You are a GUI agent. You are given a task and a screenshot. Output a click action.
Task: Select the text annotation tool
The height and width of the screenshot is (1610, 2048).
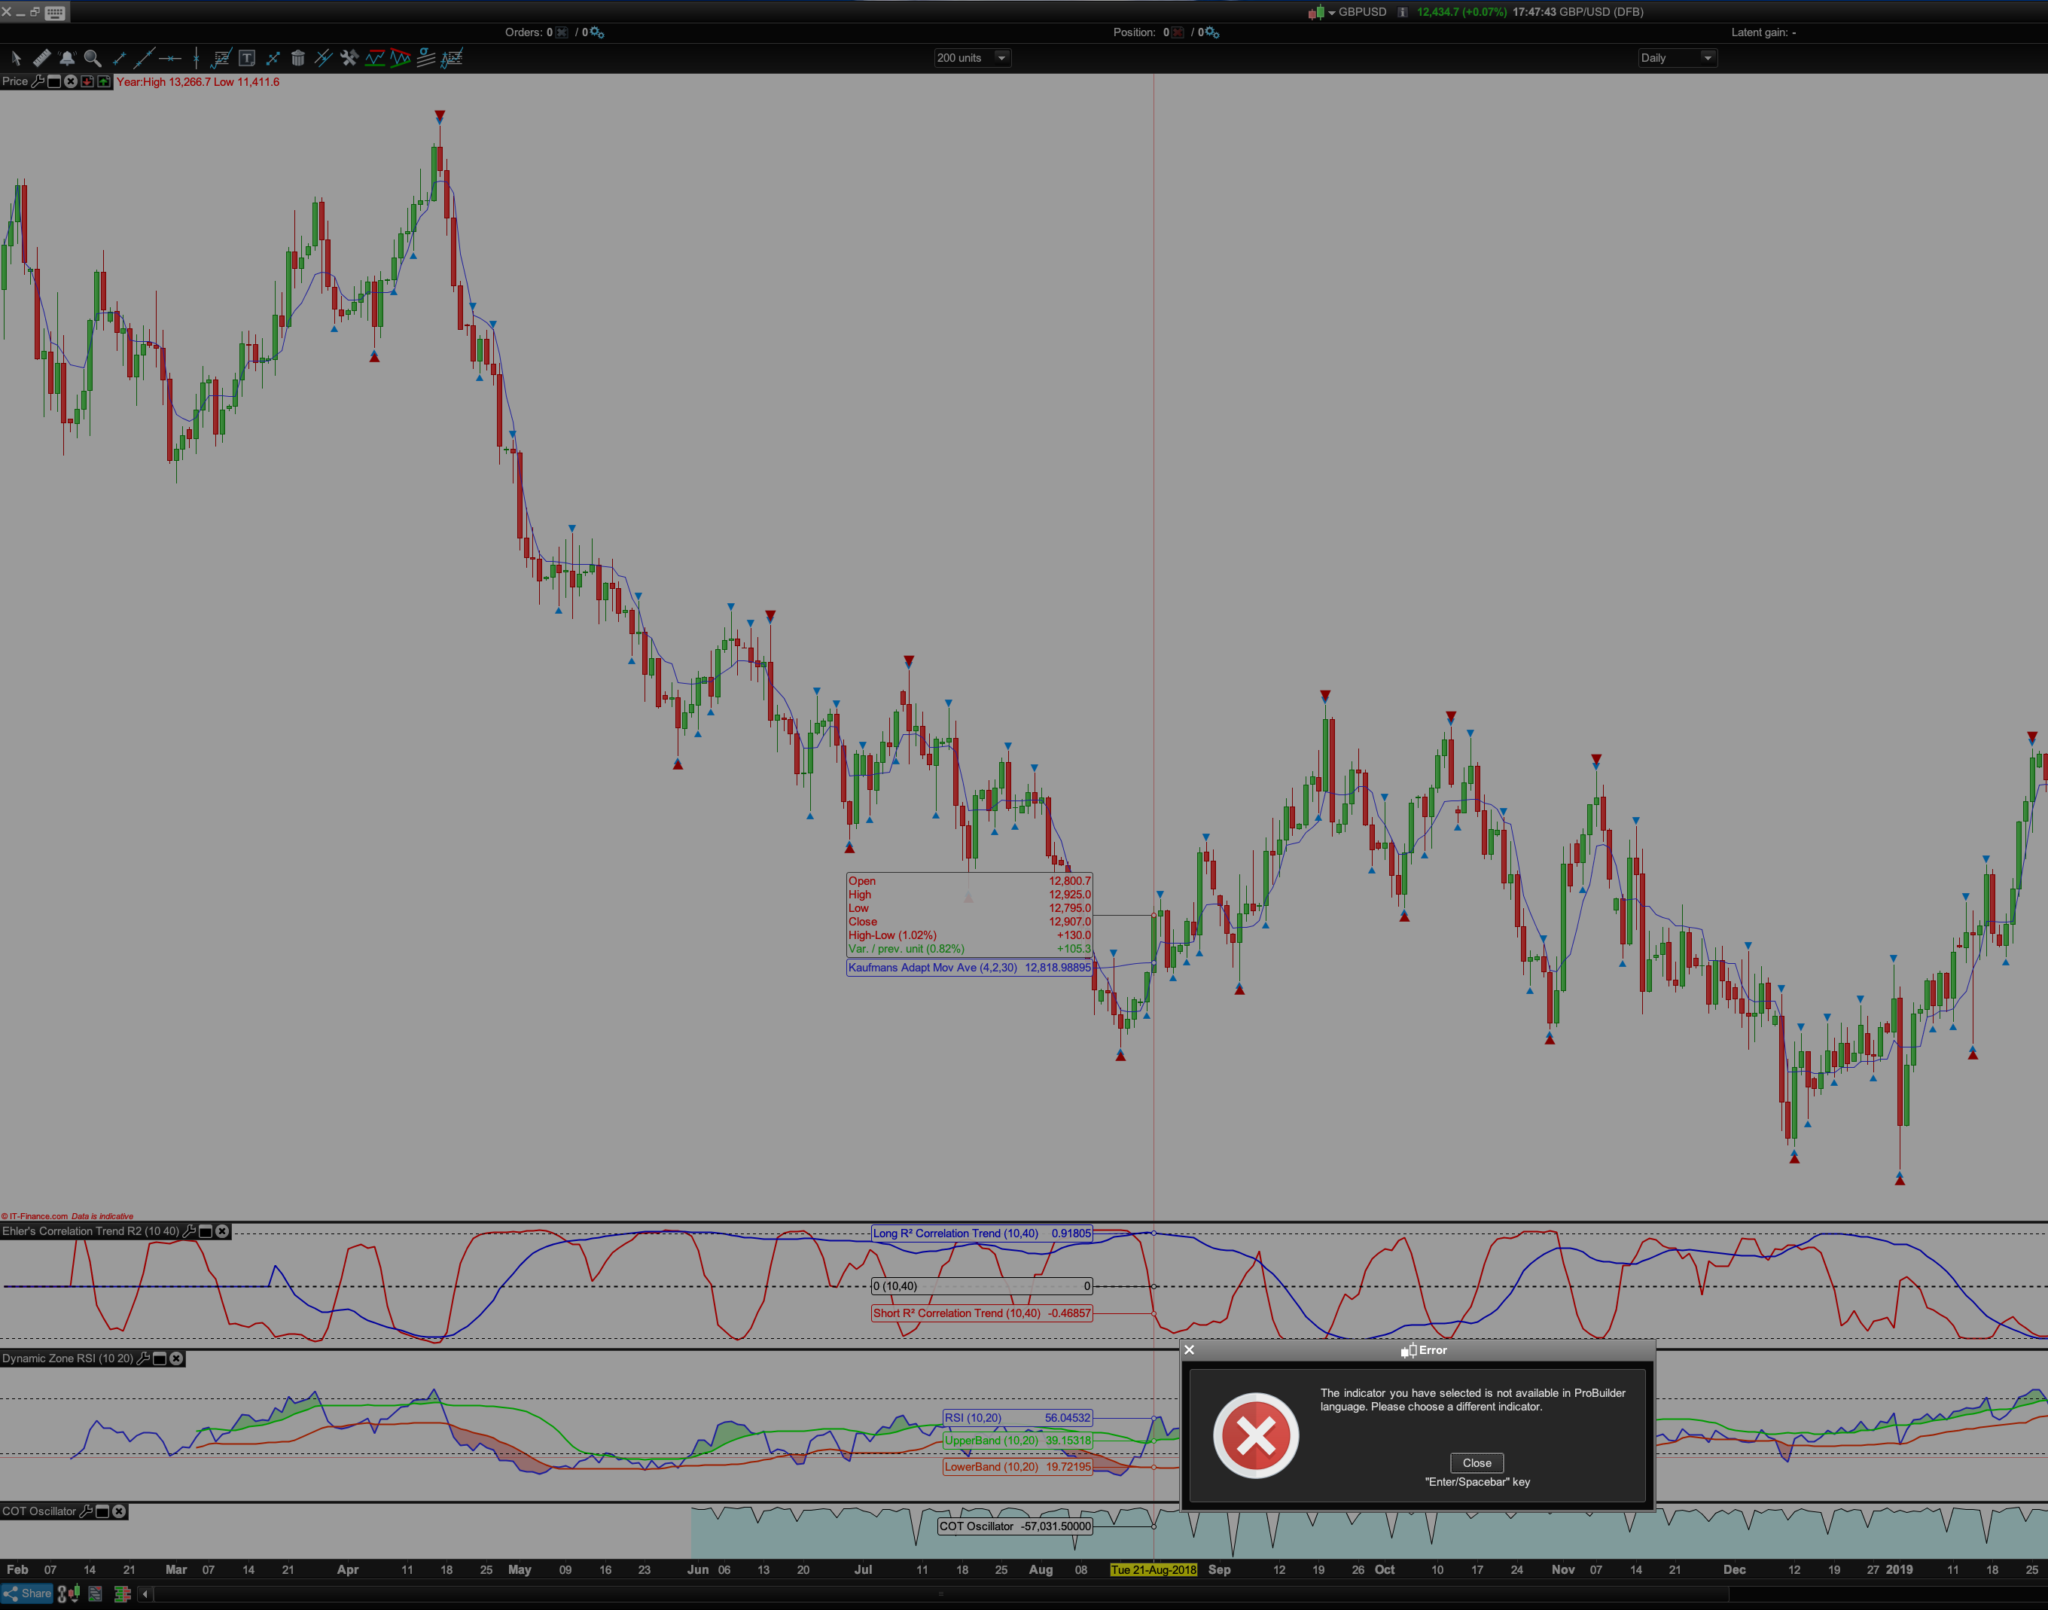(247, 58)
